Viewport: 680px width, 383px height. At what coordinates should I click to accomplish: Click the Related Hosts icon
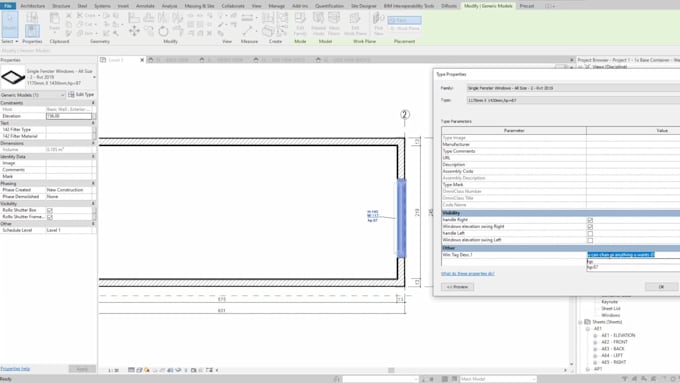click(x=318, y=24)
